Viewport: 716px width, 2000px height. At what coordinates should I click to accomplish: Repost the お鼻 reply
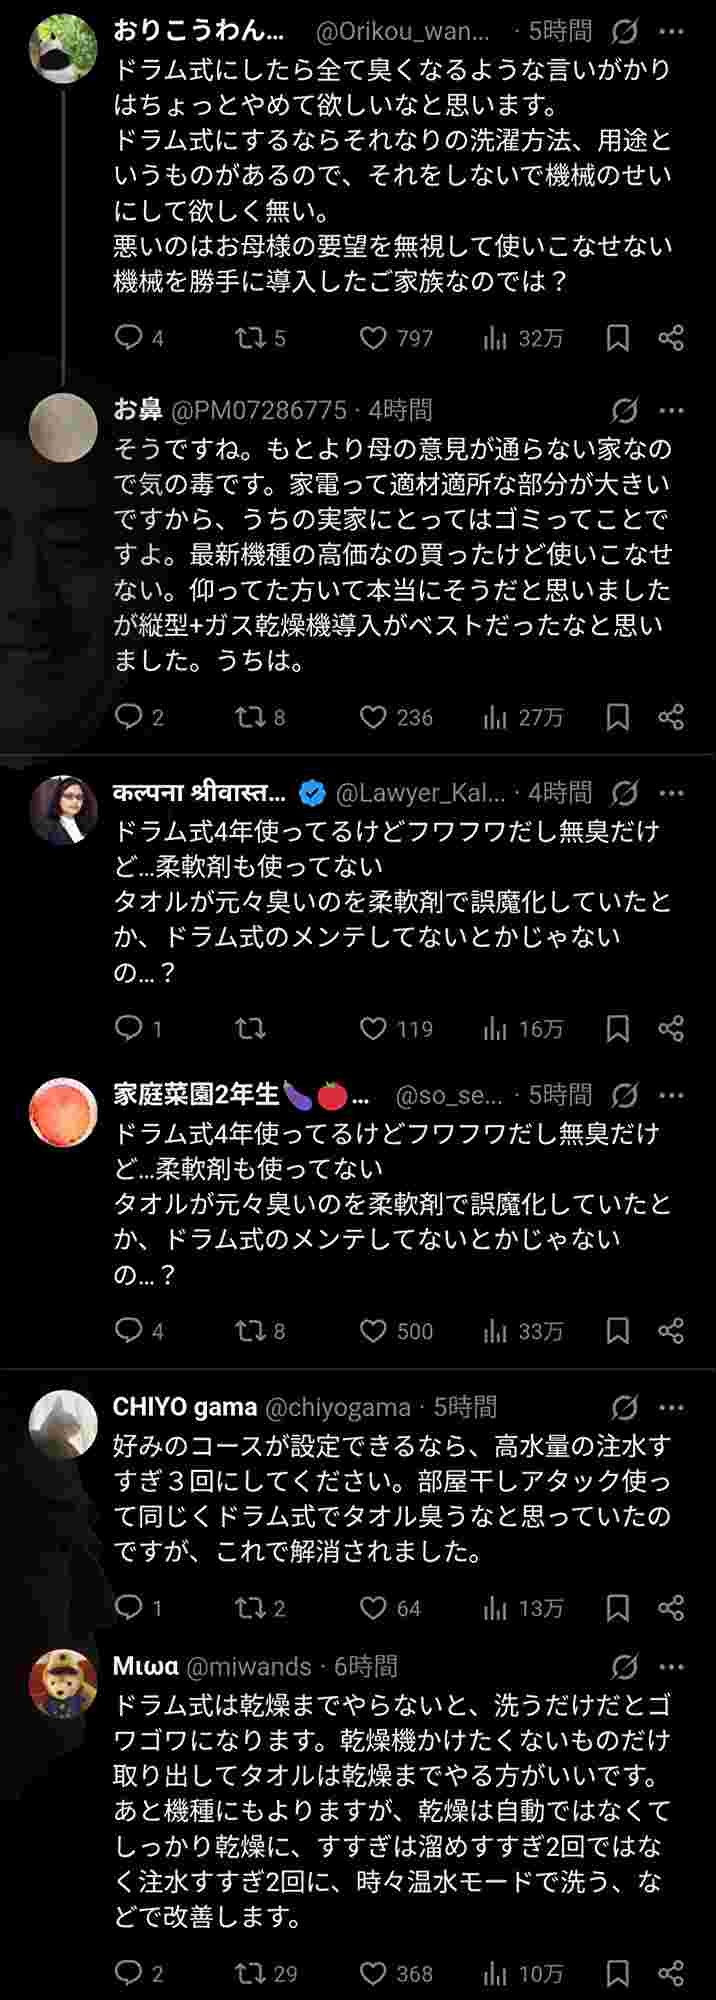point(250,717)
